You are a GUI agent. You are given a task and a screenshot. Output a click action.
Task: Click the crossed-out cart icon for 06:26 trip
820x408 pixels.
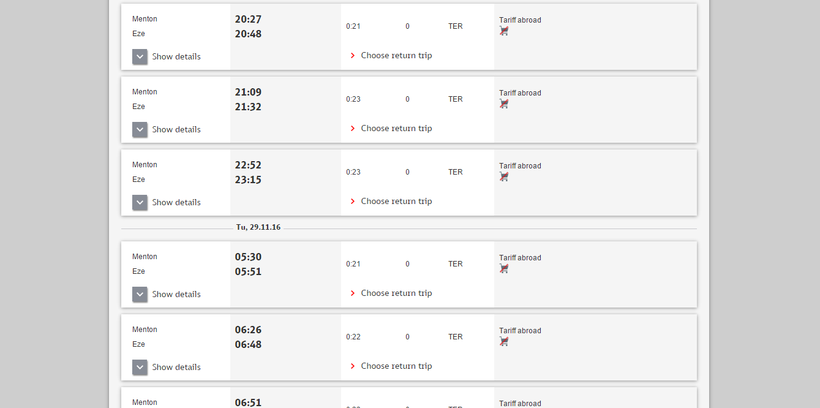coord(504,342)
